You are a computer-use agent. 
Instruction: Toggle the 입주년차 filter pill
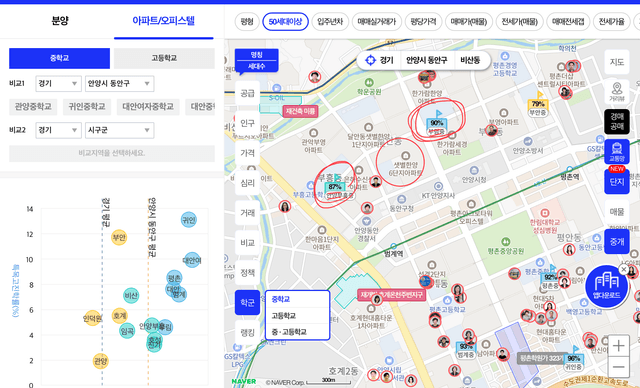click(x=330, y=22)
